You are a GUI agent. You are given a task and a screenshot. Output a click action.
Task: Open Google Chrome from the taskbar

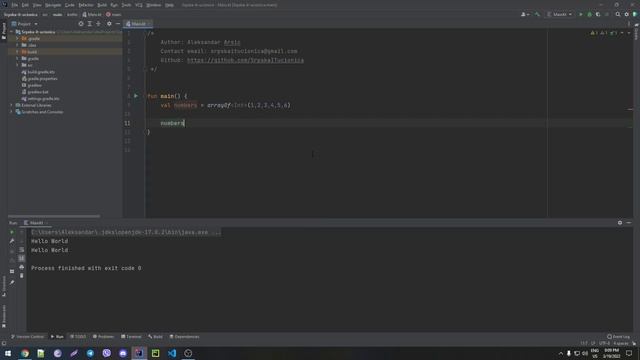tap(25, 353)
